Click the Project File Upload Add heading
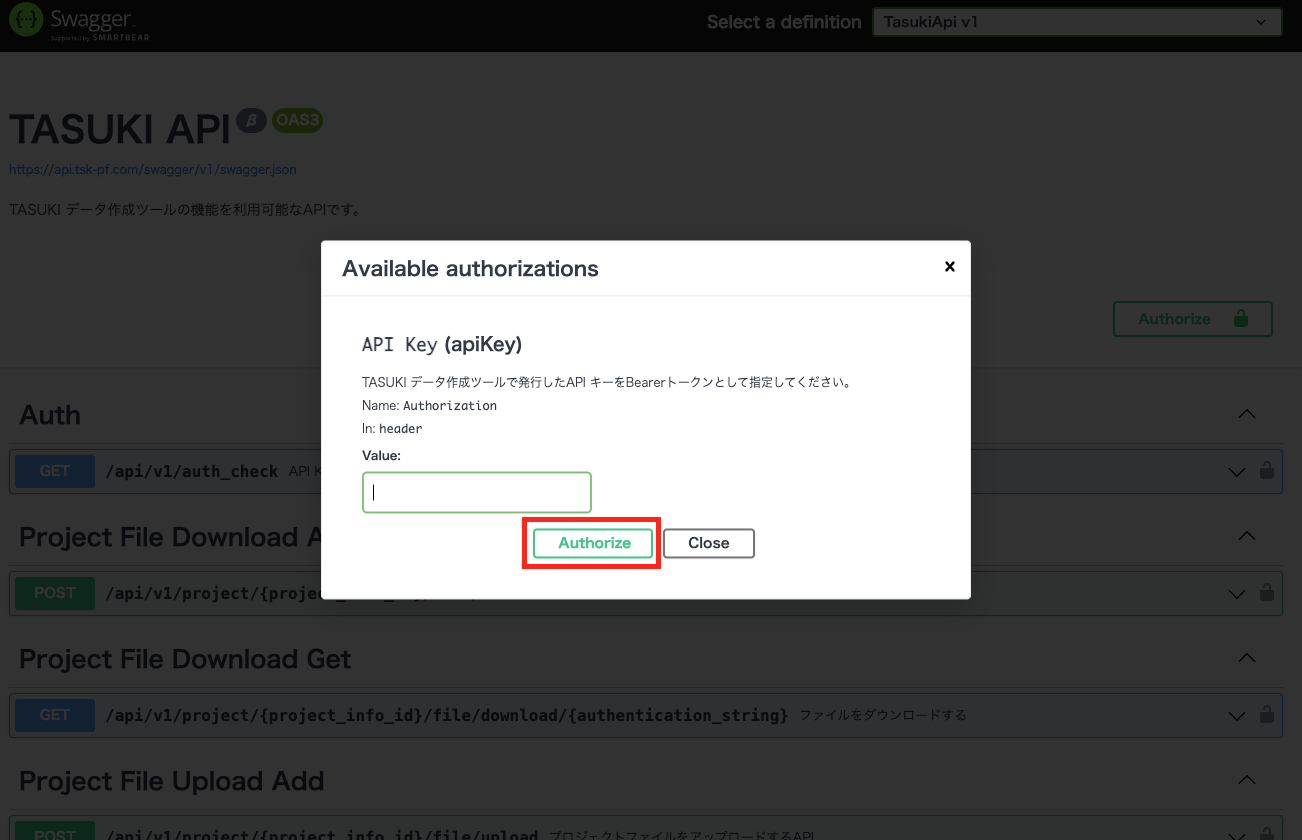1302x840 pixels. [x=172, y=781]
